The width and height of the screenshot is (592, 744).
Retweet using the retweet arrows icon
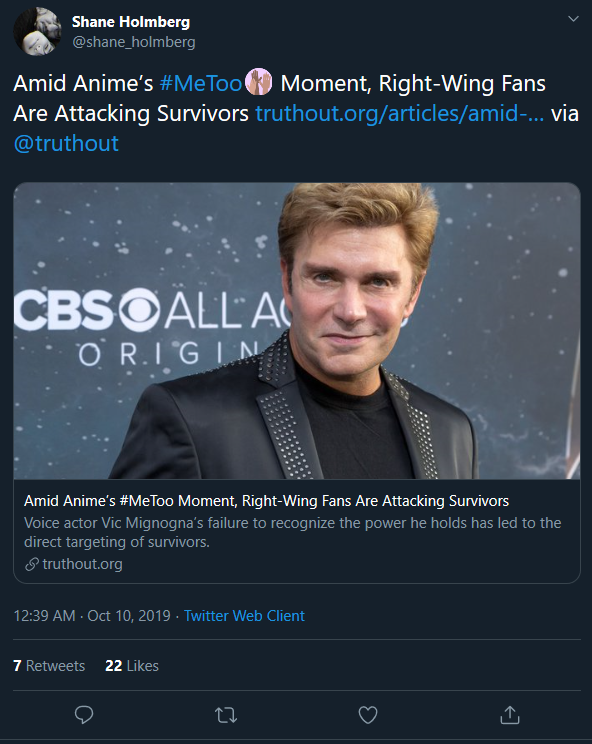[226, 715]
